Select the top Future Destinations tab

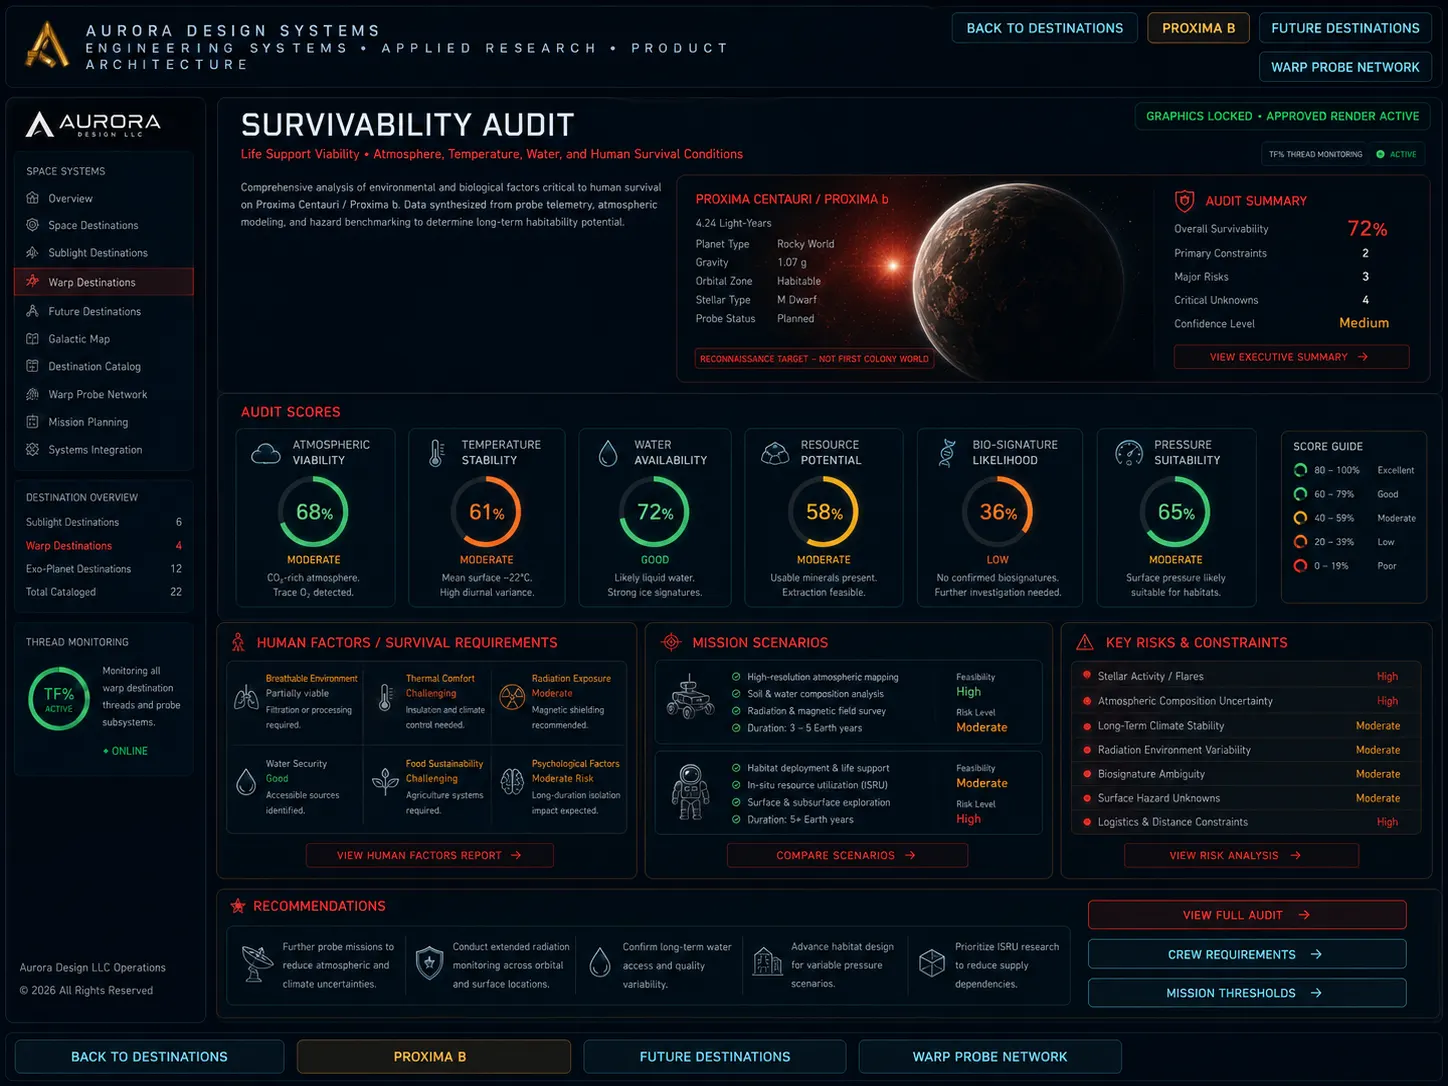(x=1345, y=28)
